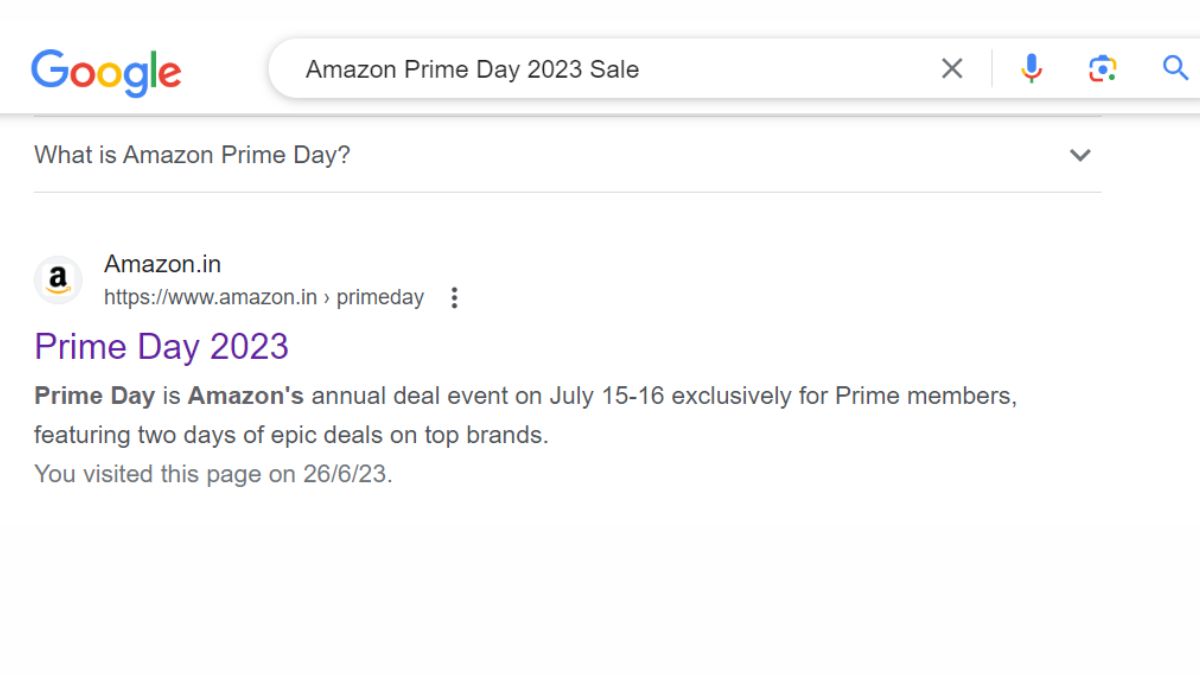1200x675 pixels.
Task: Click the "What is Amazon Prime Day?" question
Action: (x=192, y=155)
